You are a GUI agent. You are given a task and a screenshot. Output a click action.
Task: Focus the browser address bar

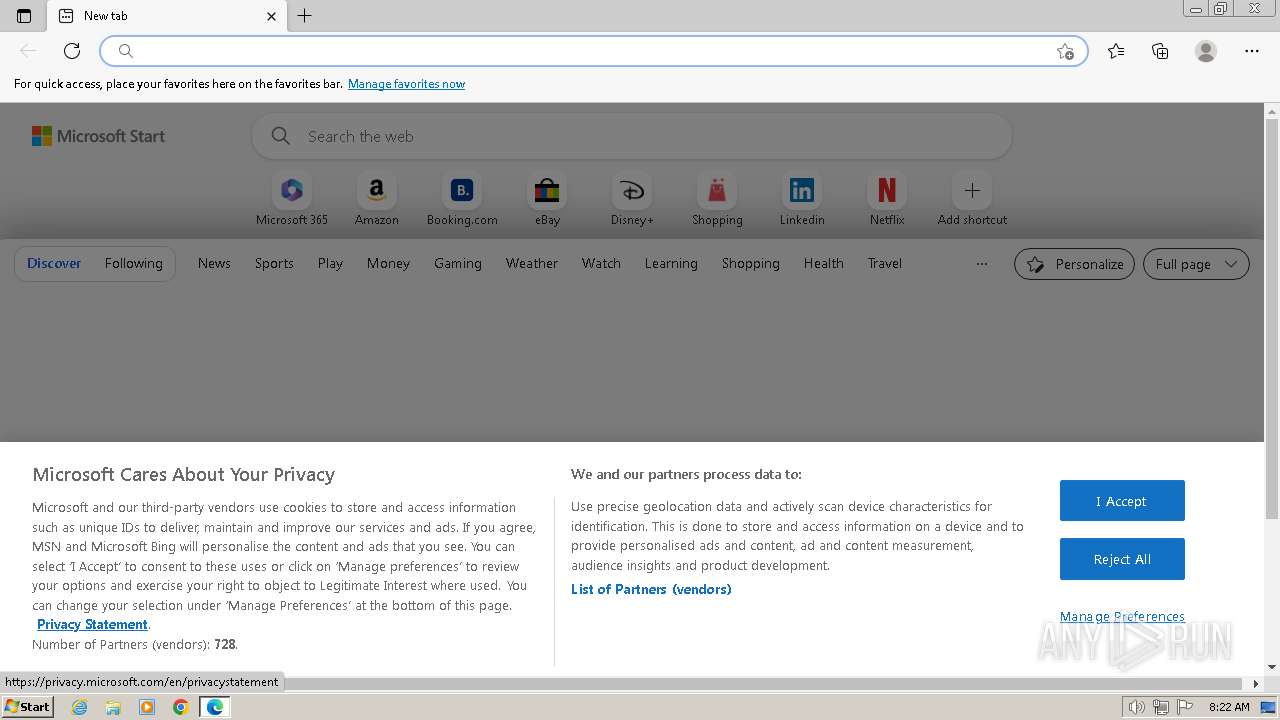point(594,51)
